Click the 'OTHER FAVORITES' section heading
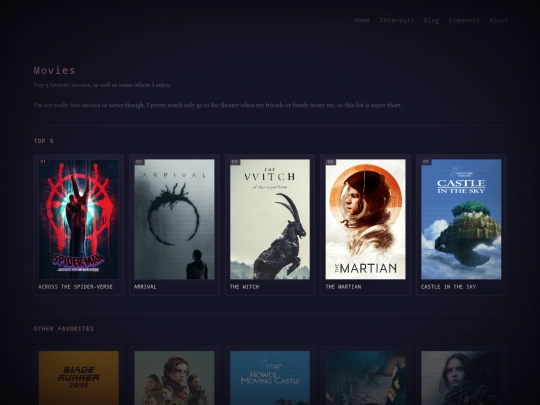This screenshot has height=405, width=540. point(63,329)
